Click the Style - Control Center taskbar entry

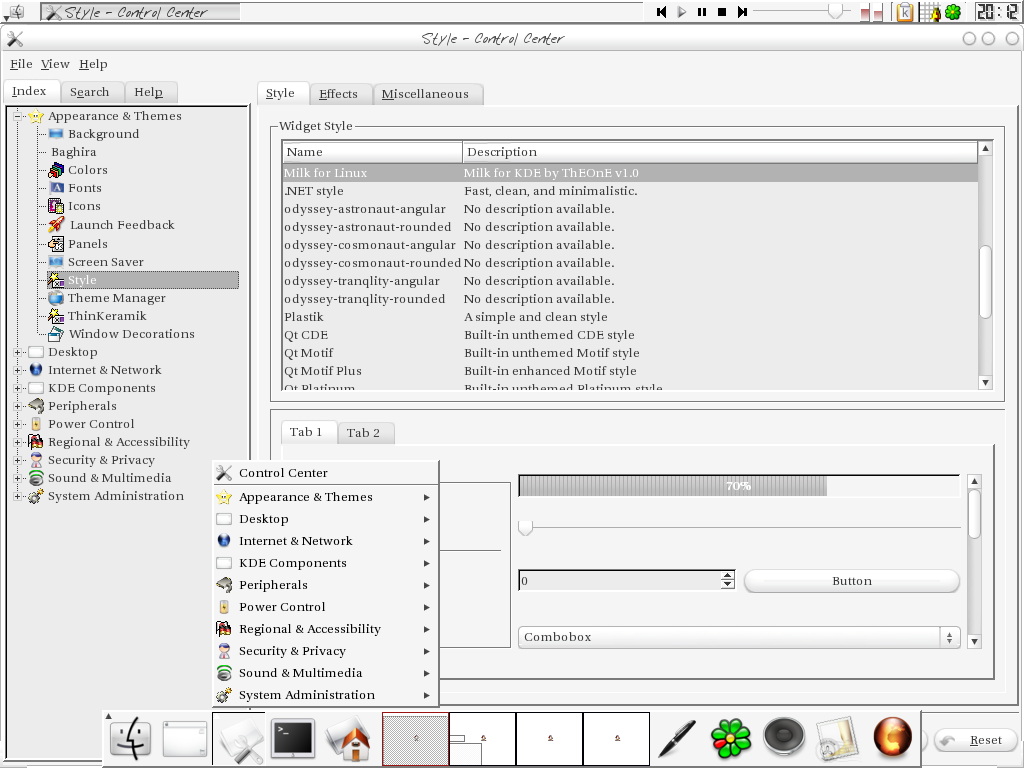coord(140,12)
